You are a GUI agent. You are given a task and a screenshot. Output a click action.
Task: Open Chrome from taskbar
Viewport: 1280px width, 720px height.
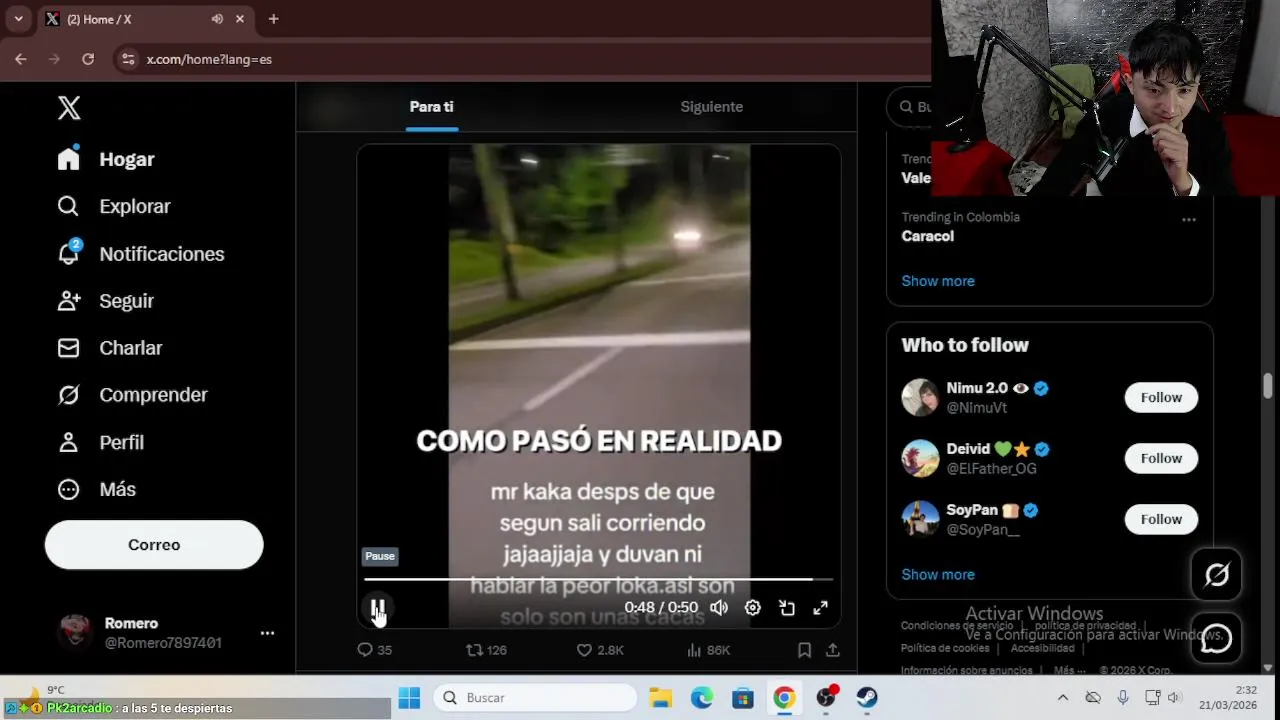[x=785, y=698]
